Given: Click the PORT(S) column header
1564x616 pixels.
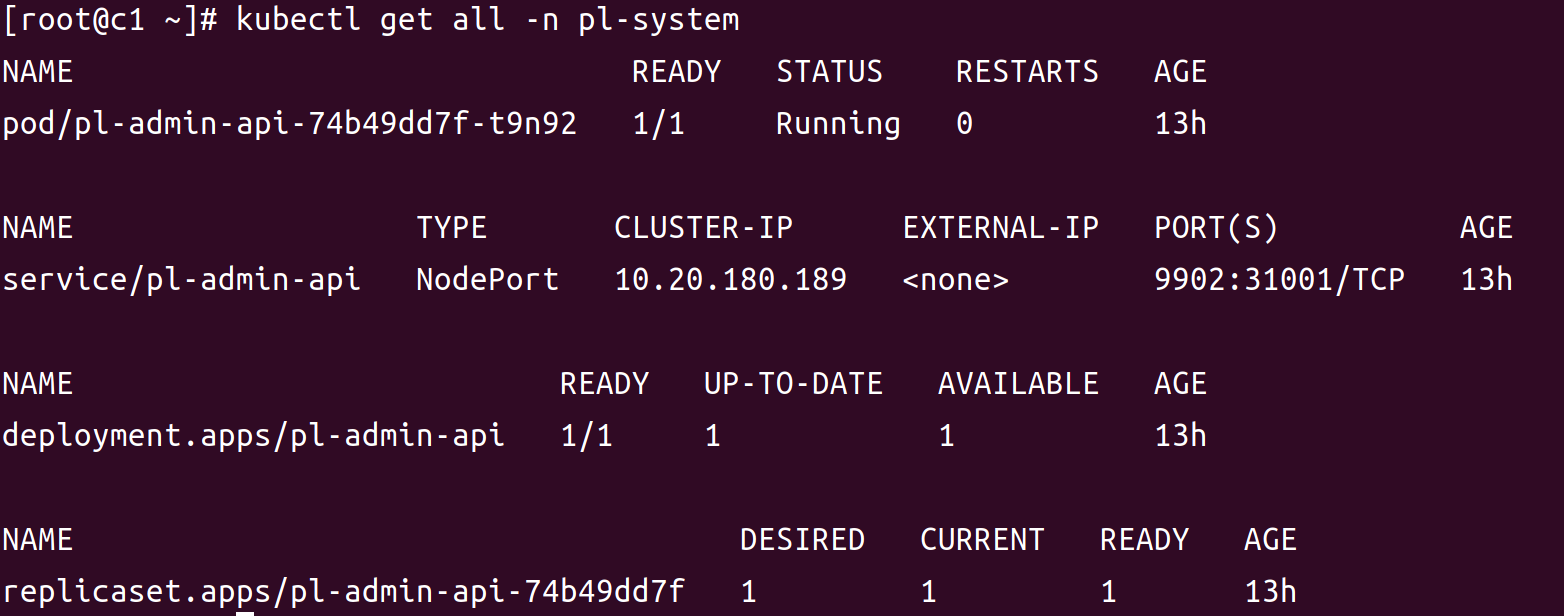Looking at the screenshot, I should pos(1216,228).
